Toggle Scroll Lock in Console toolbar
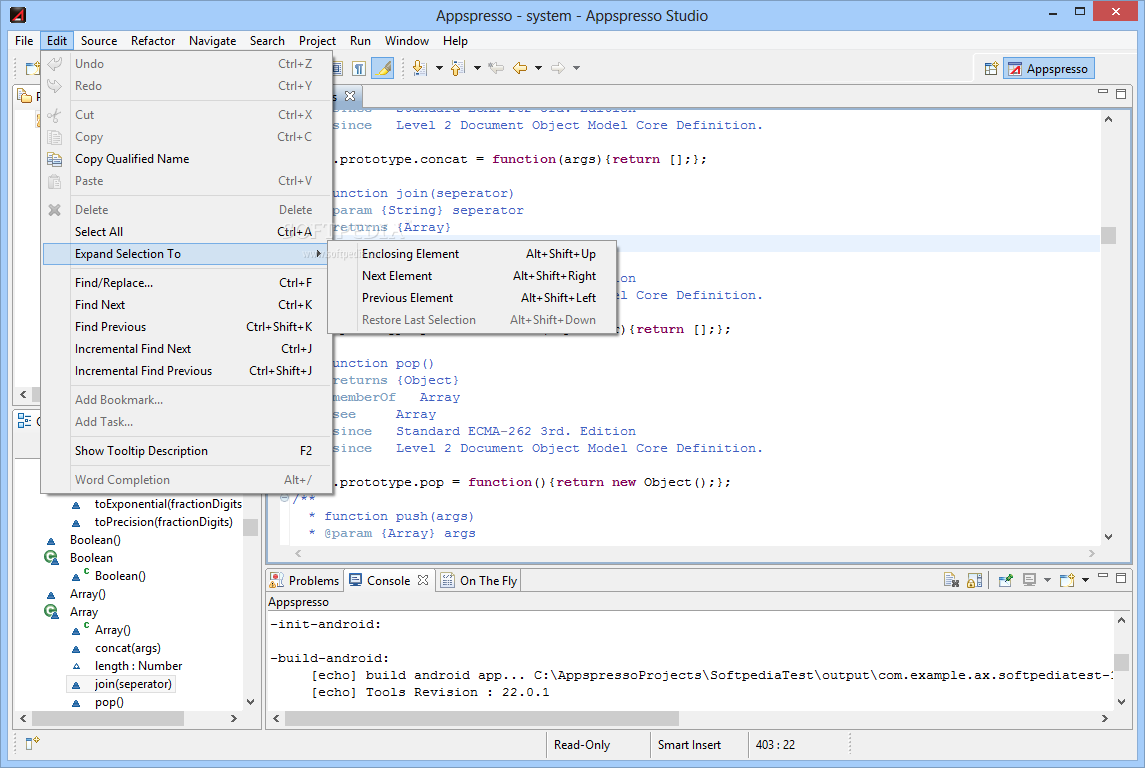The image size is (1145, 768). [974, 580]
